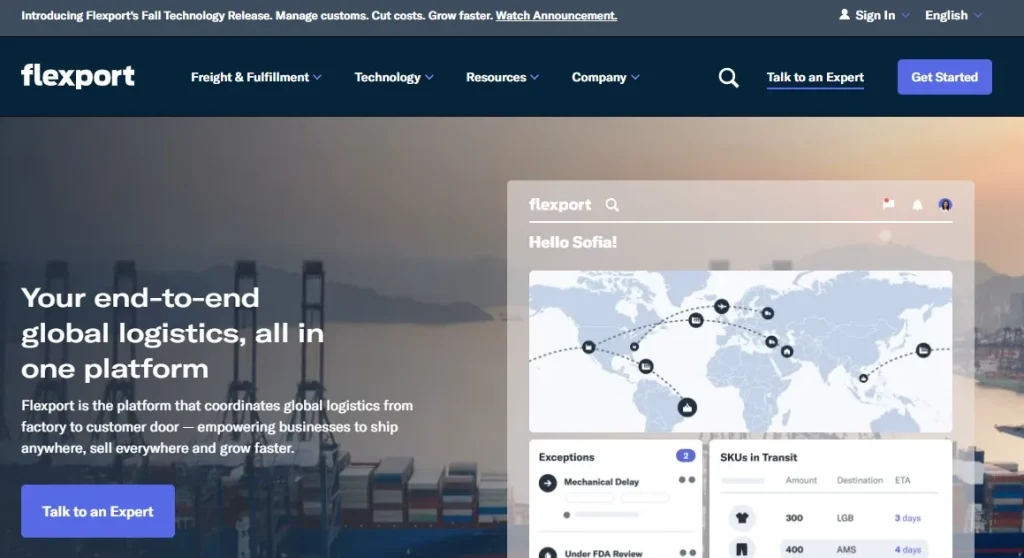The height and width of the screenshot is (558, 1024).
Task: Expand the Company menu
Action: pyautogui.click(x=605, y=77)
